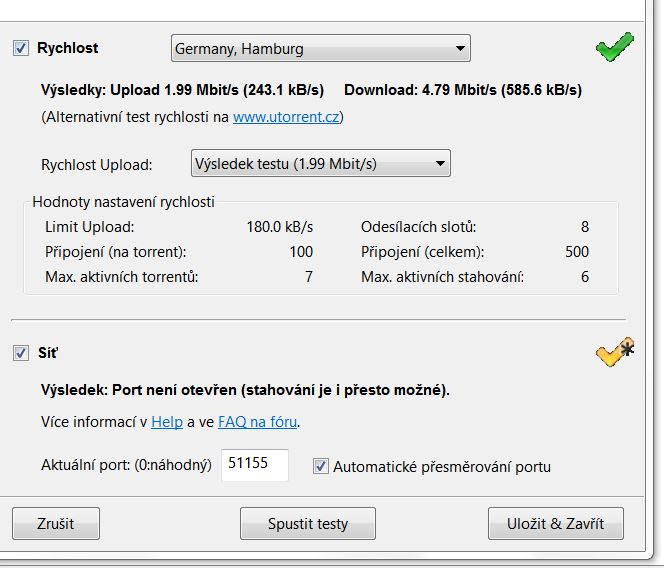The height and width of the screenshot is (568, 664).
Task: Click the Limit Upload value 180.0 kB/s
Action: pyautogui.click(x=279, y=227)
